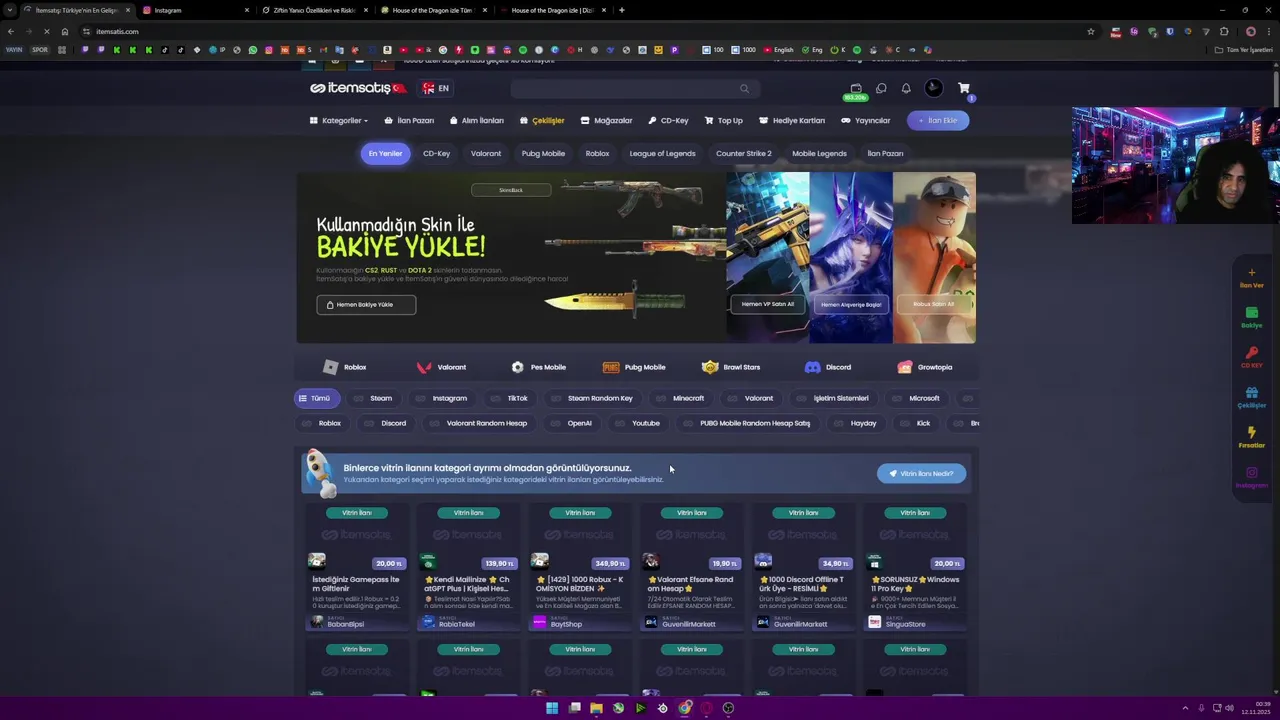Click Çekilişler gift in right sidebar

point(1251,398)
